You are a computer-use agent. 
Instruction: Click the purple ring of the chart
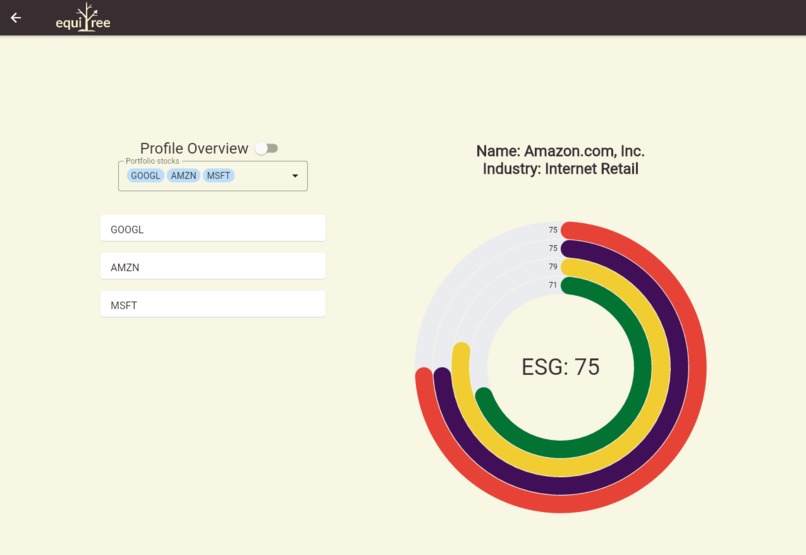coord(679,367)
